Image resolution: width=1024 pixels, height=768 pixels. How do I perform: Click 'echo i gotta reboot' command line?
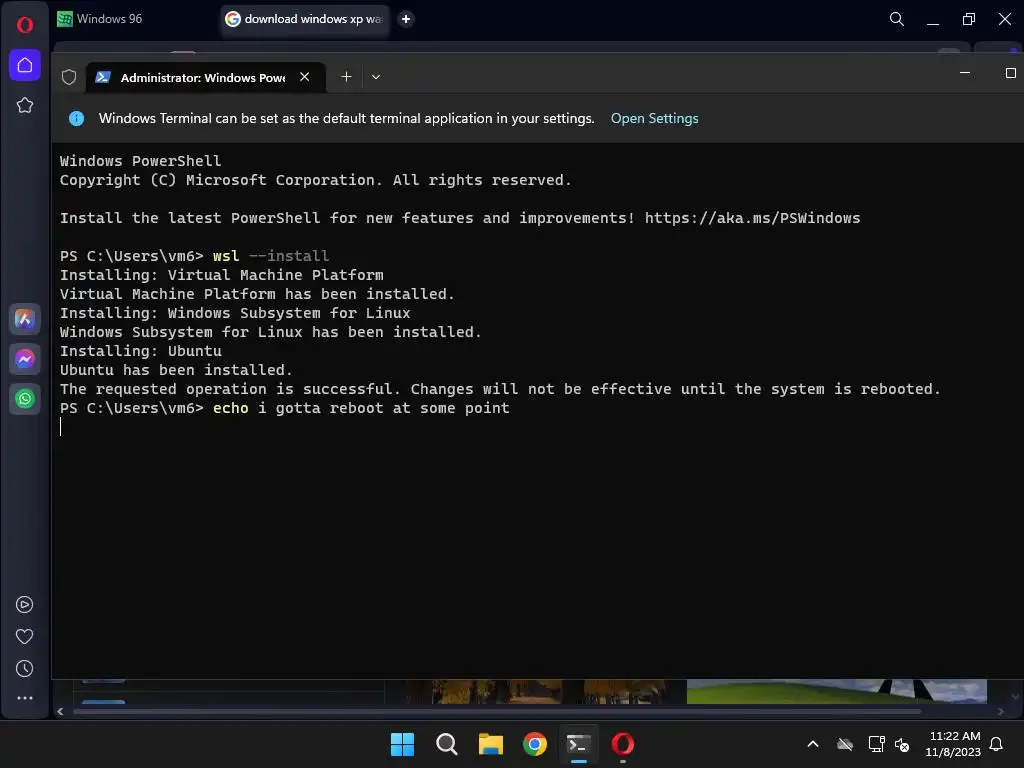pyautogui.click(x=361, y=408)
